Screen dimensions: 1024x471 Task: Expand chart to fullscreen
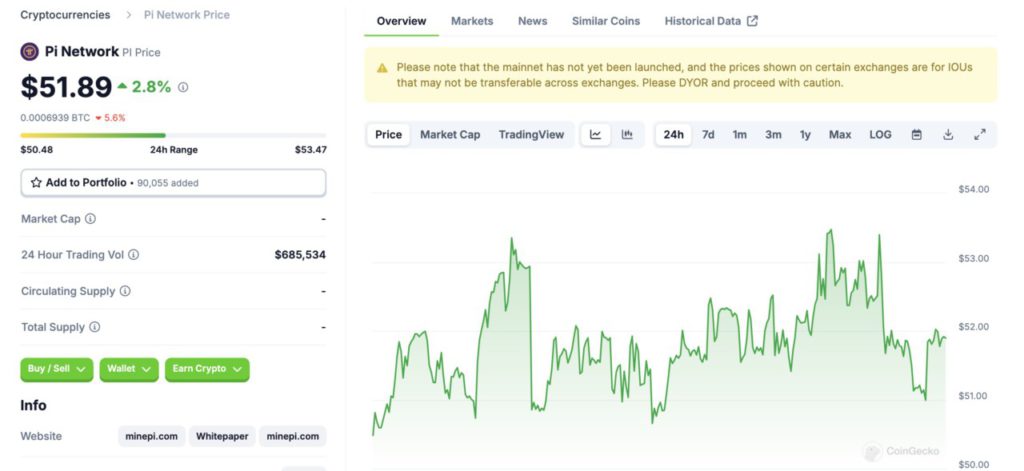[980, 135]
